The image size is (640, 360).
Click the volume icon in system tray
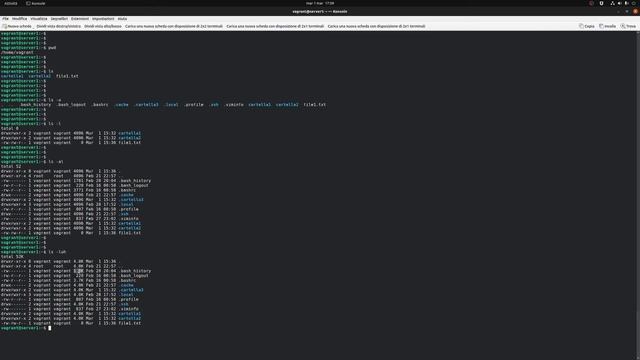pyautogui.click(x=619, y=3)
